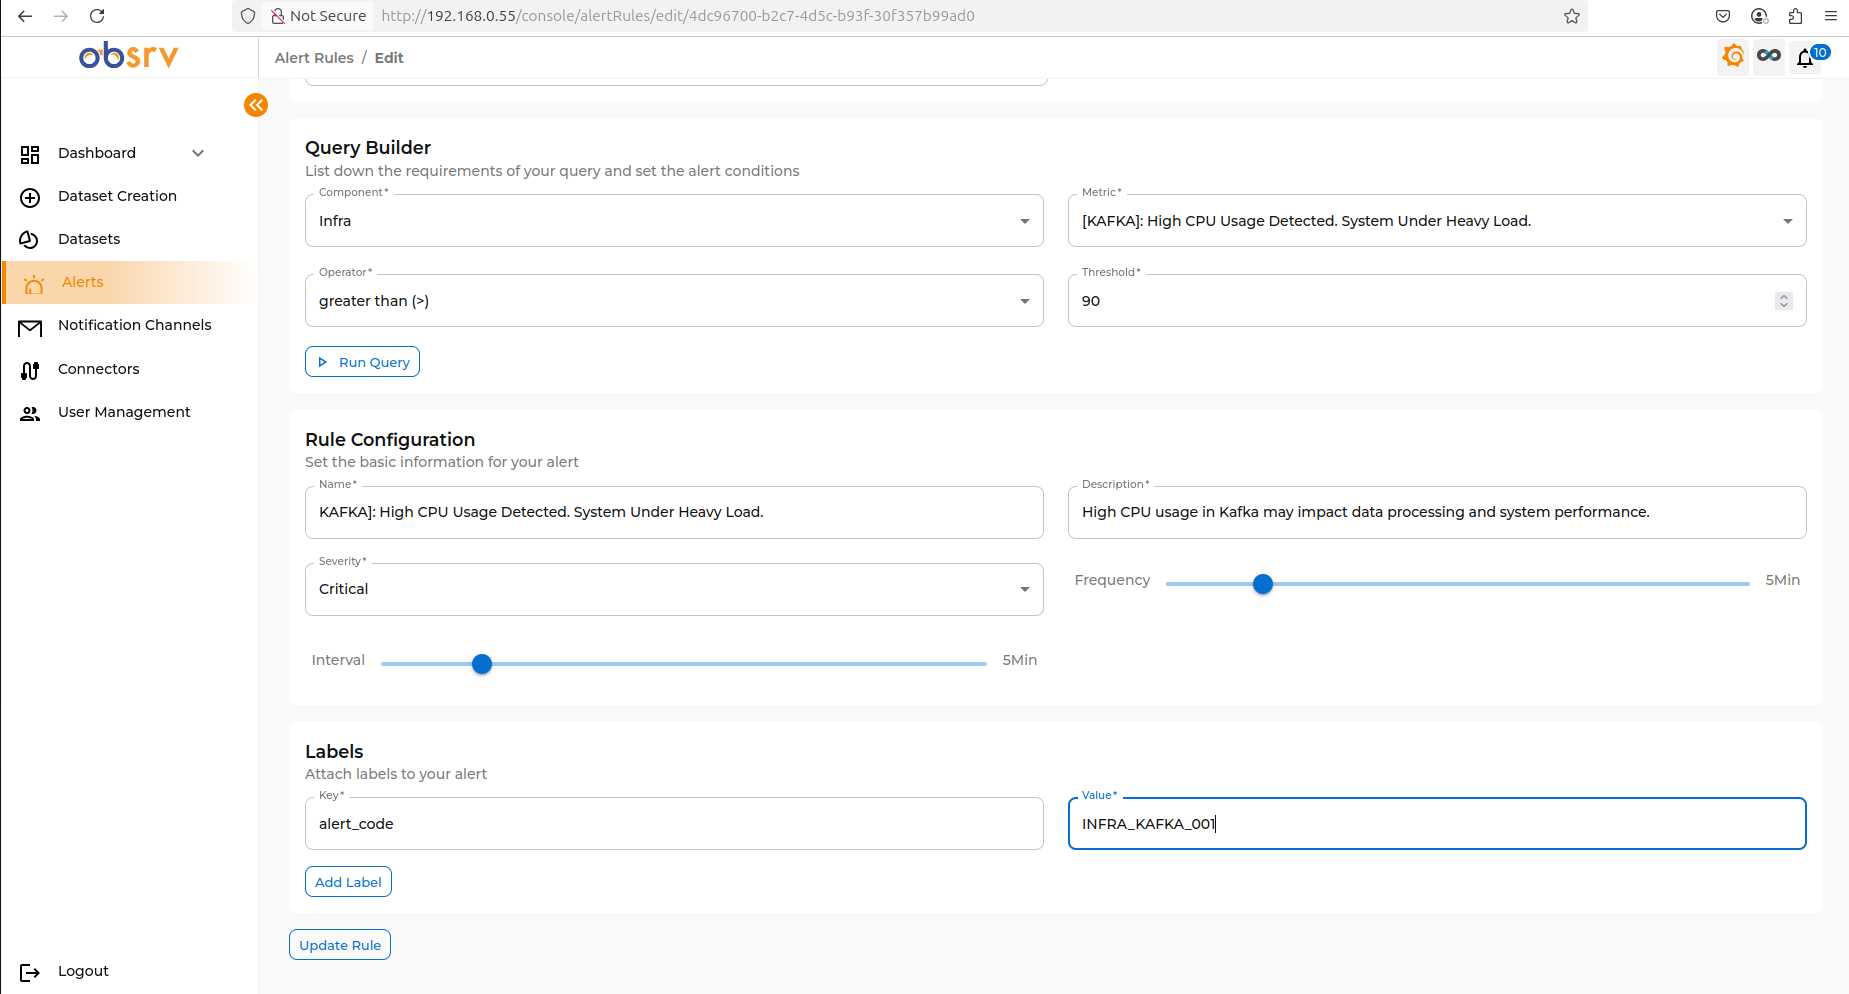The height and width of the screenshot is (994, 1849).
Task: Click the User Management people icon
Action: coord(30,413)
